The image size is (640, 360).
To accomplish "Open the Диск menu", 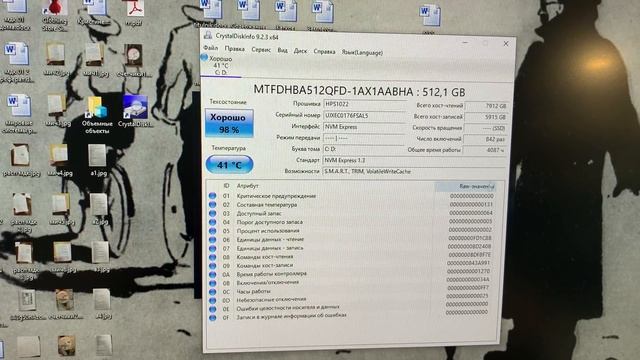I will point(300,51).
